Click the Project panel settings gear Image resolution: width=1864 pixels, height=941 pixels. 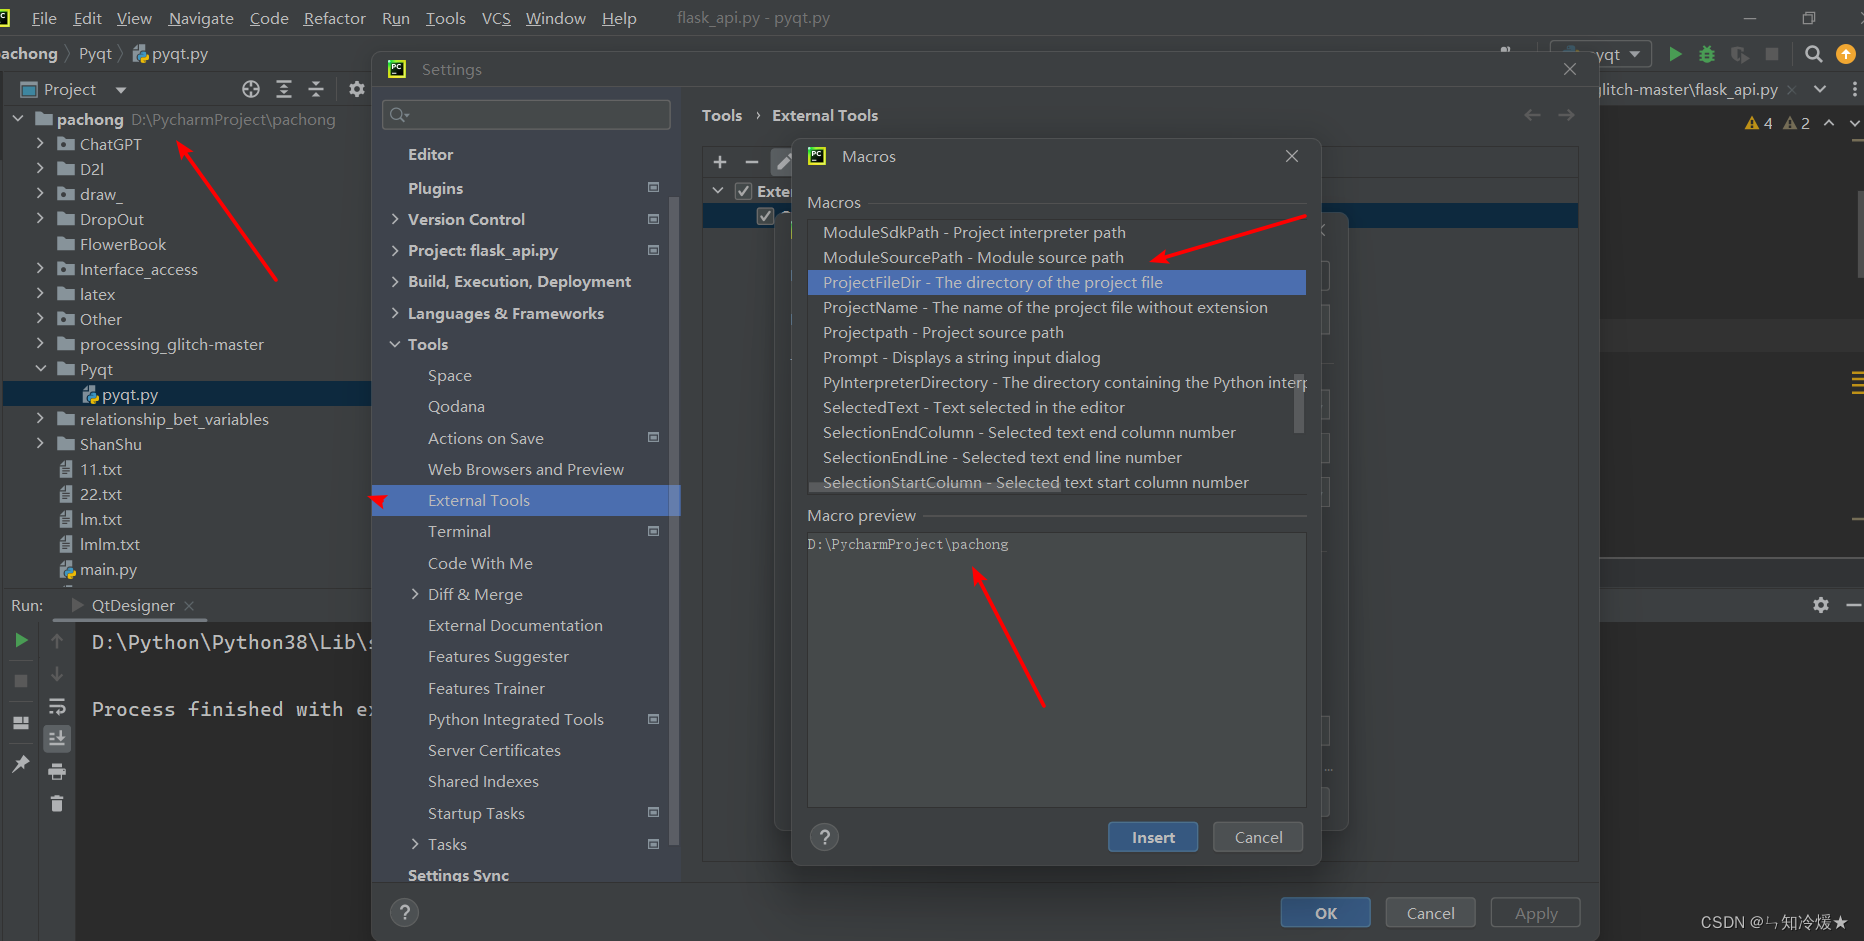point(356,90)
